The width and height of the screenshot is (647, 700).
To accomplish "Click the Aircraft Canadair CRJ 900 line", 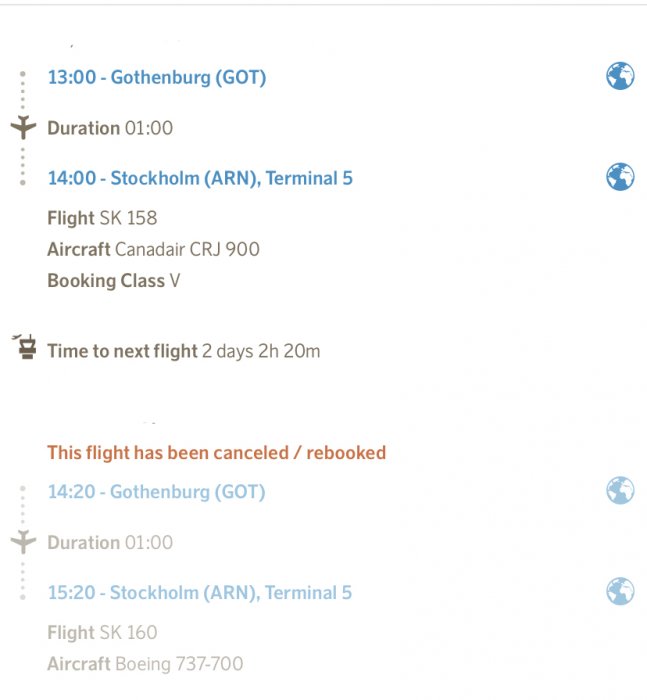I will [x=153, y=249].
